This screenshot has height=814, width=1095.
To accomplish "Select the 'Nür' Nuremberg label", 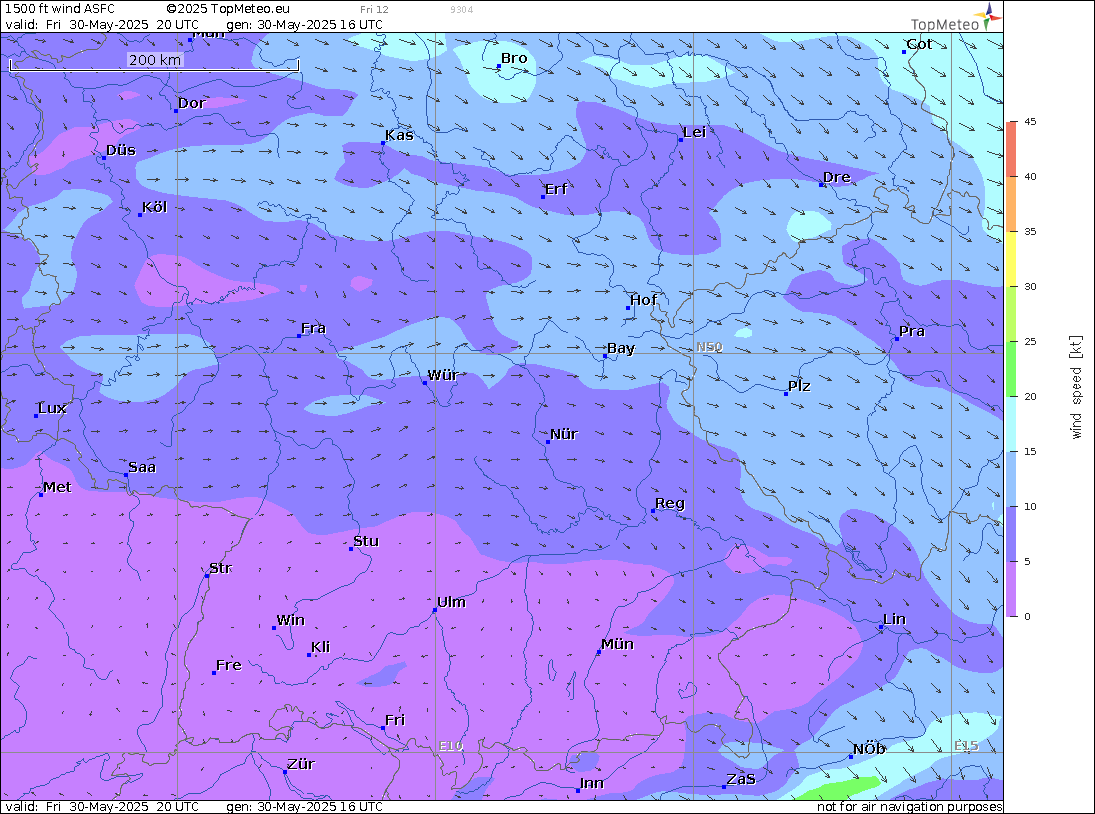I will pyautogui.click(x=564, y=434).
